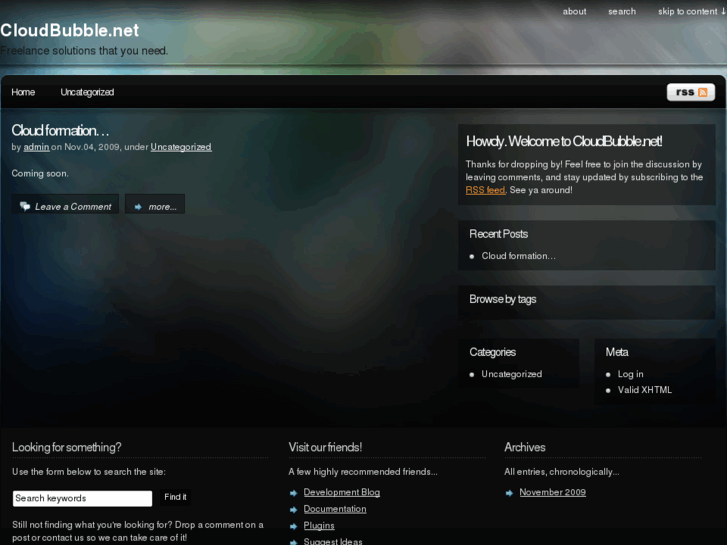
Task: Click the blue arrow beside more...
Action: click(138, 207)
